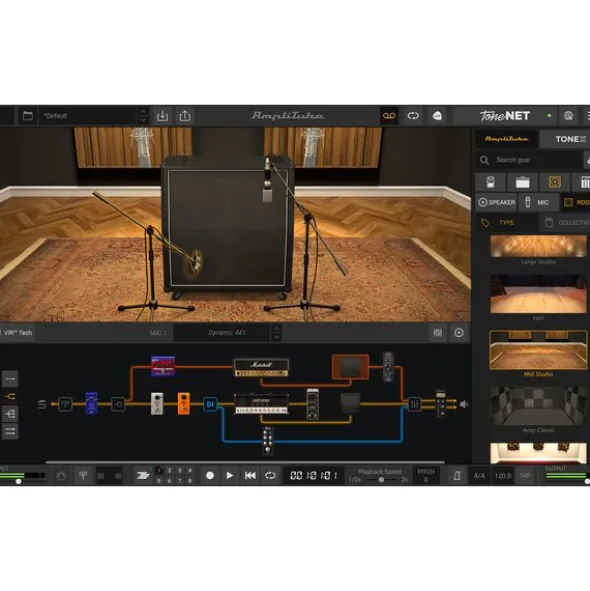The width and height of the screenshot is (590, 591).
Task: Select the rack unit on blue DI path
Action: [x=268, y=441]
